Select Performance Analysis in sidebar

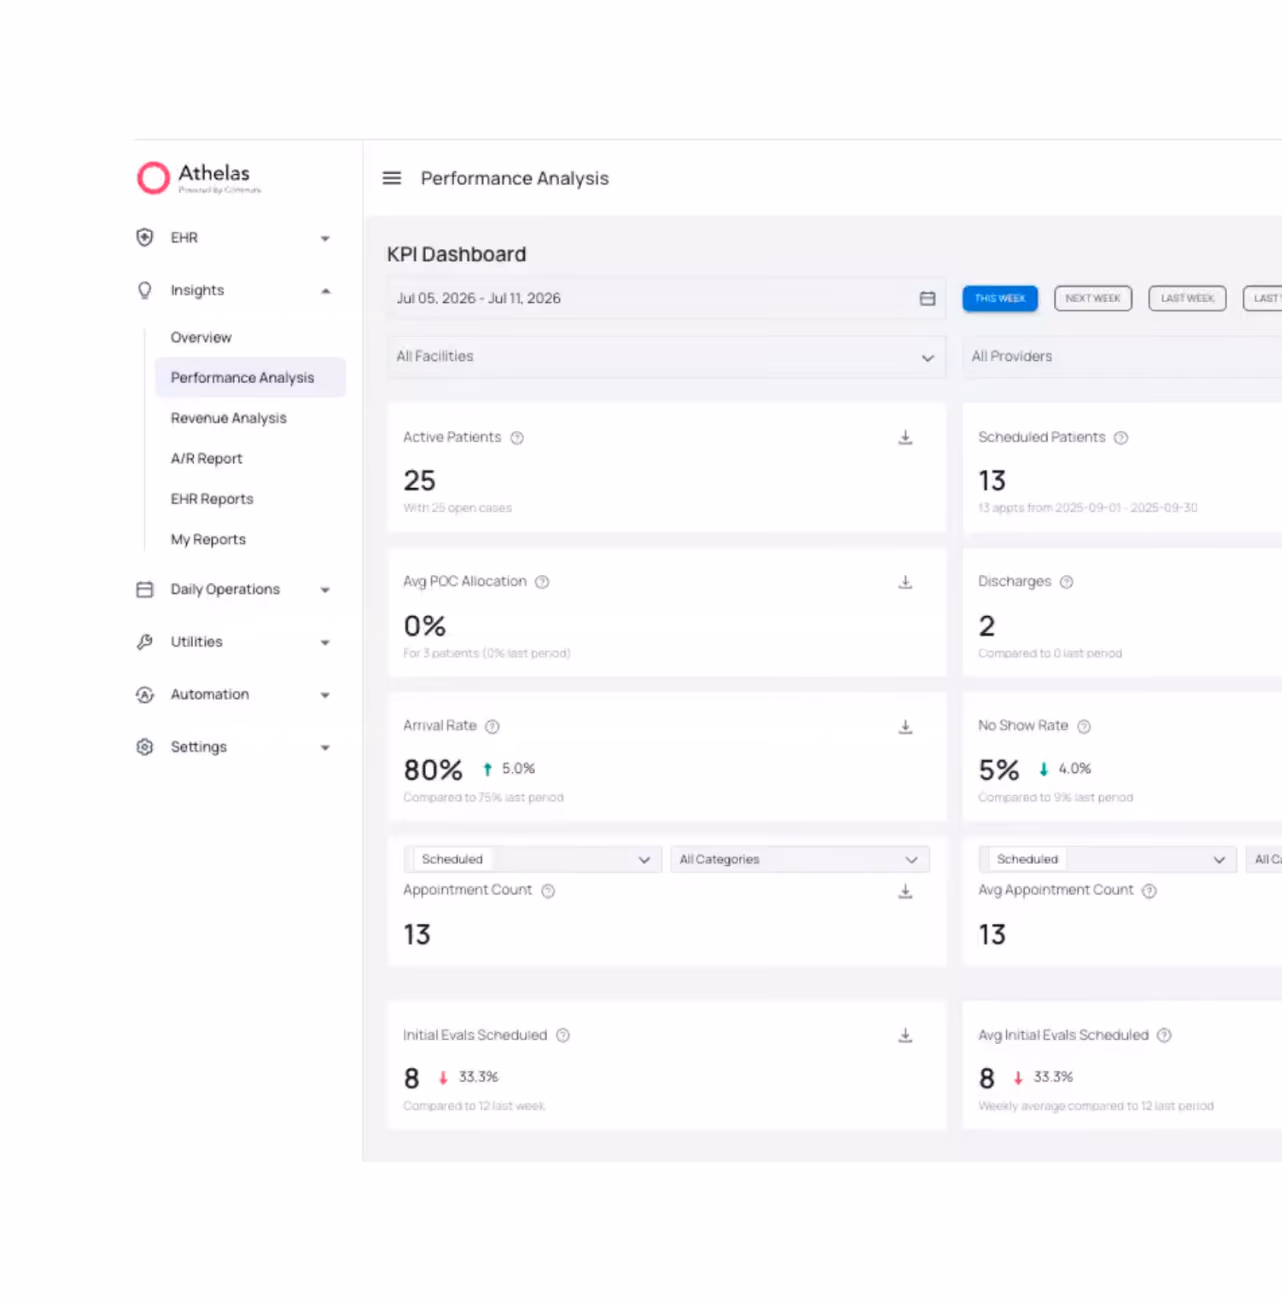(x=250, y=378)
